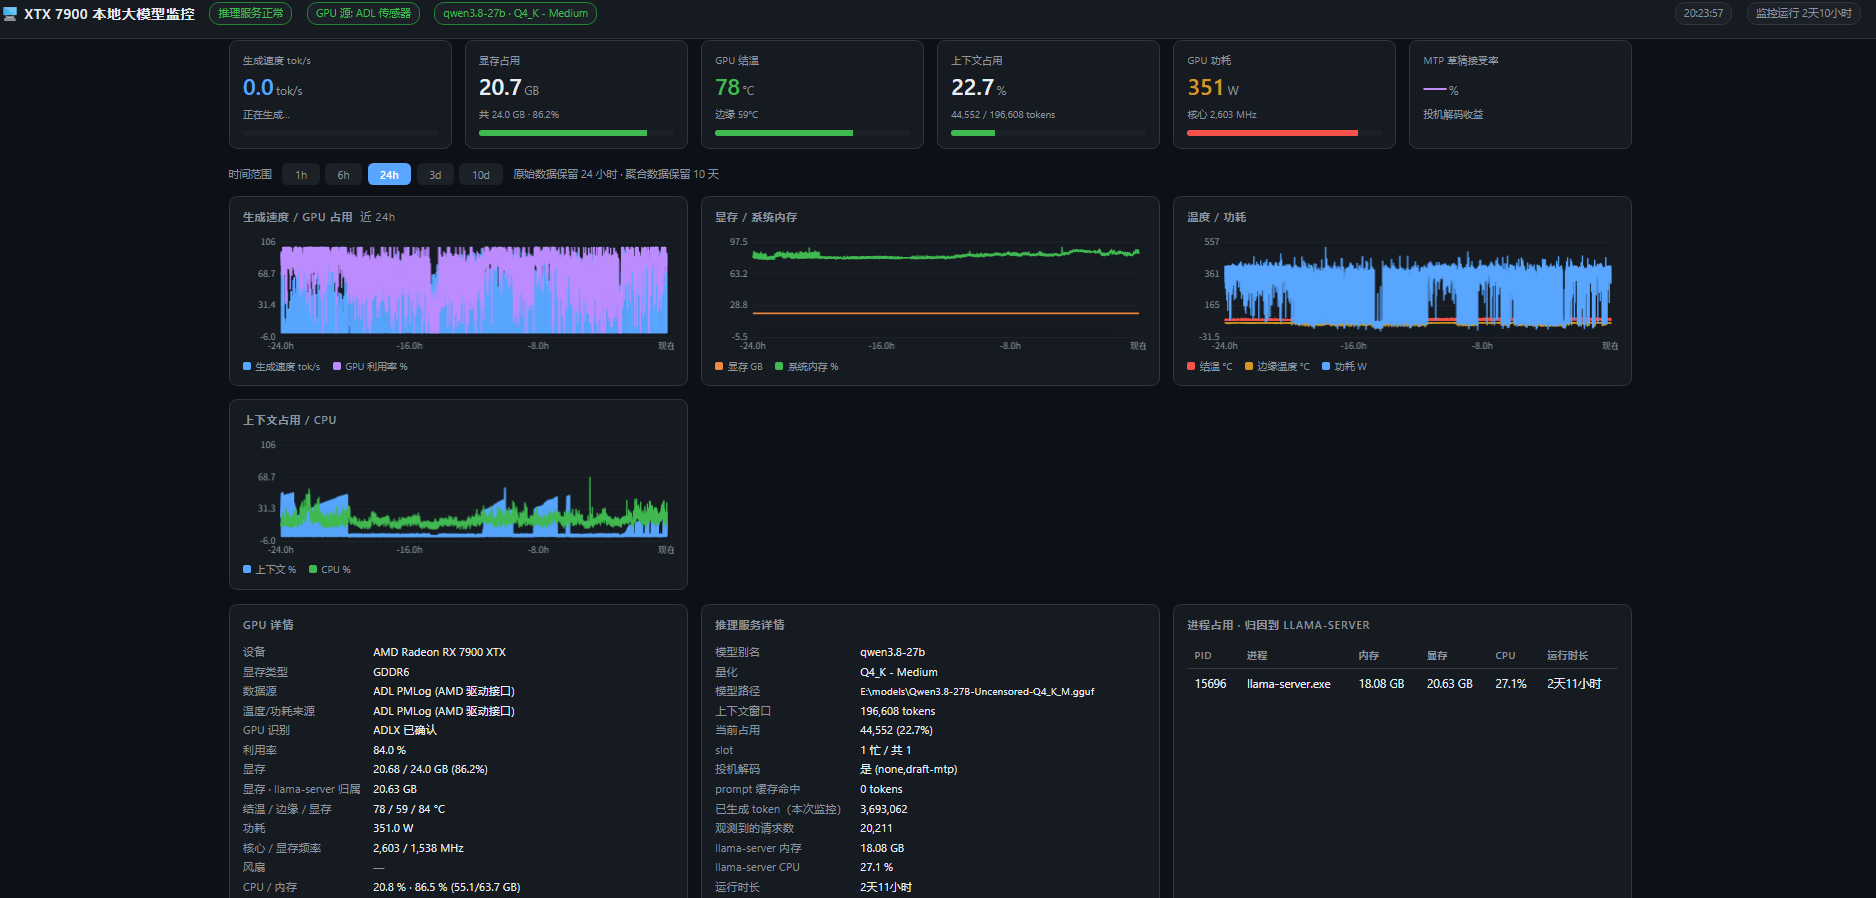1876x898 pixels.
Task: Click the 351 W GPU power reading
Action: 1212,88
